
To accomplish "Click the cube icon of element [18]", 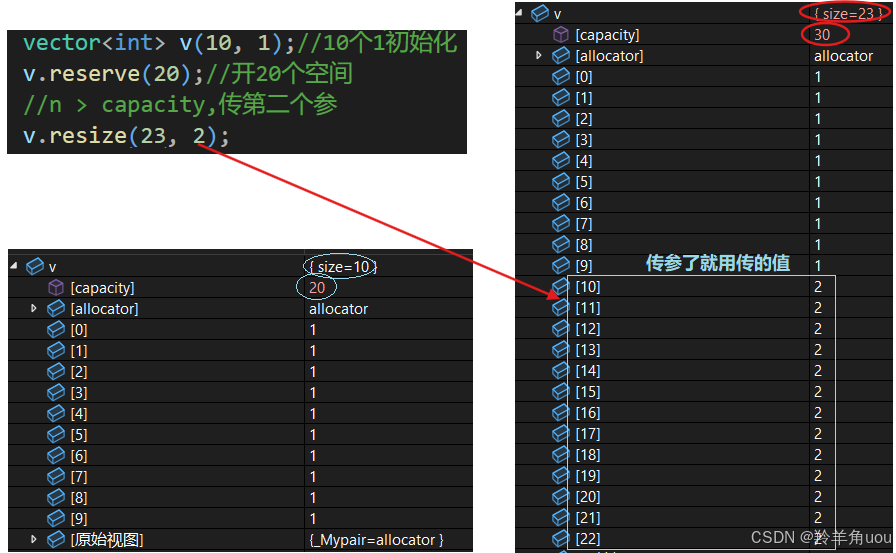I will (x=561, y=455).
